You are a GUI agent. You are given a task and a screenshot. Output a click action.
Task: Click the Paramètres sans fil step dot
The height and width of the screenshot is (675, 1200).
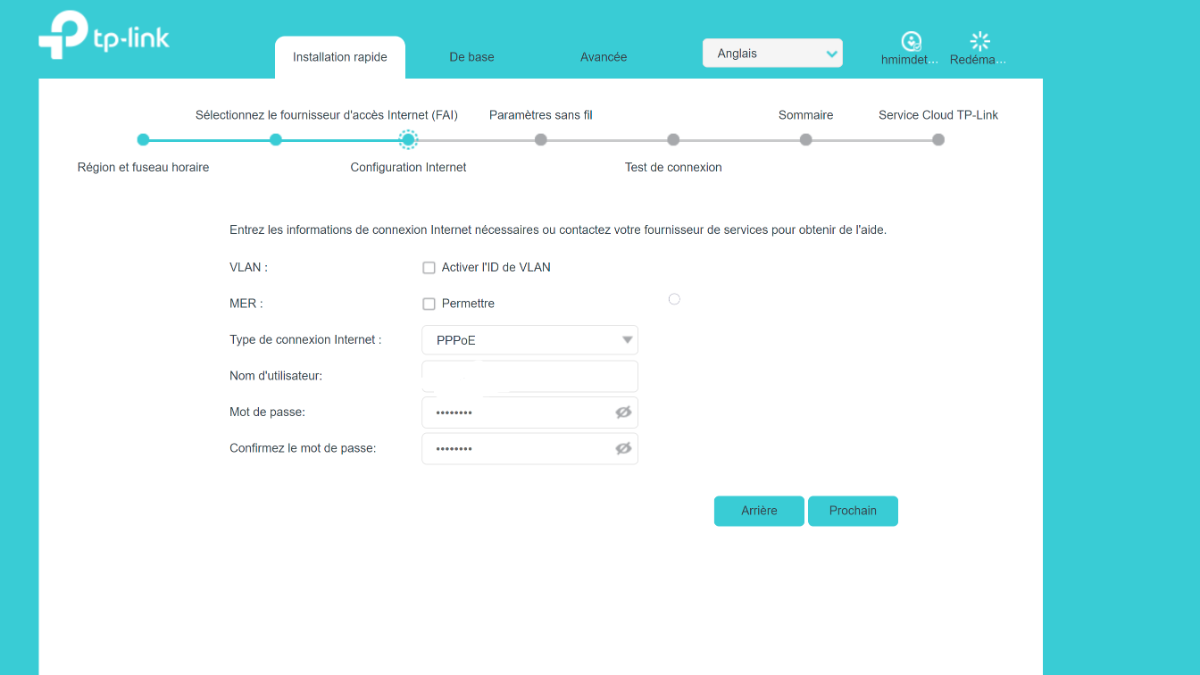click(541, 140)
